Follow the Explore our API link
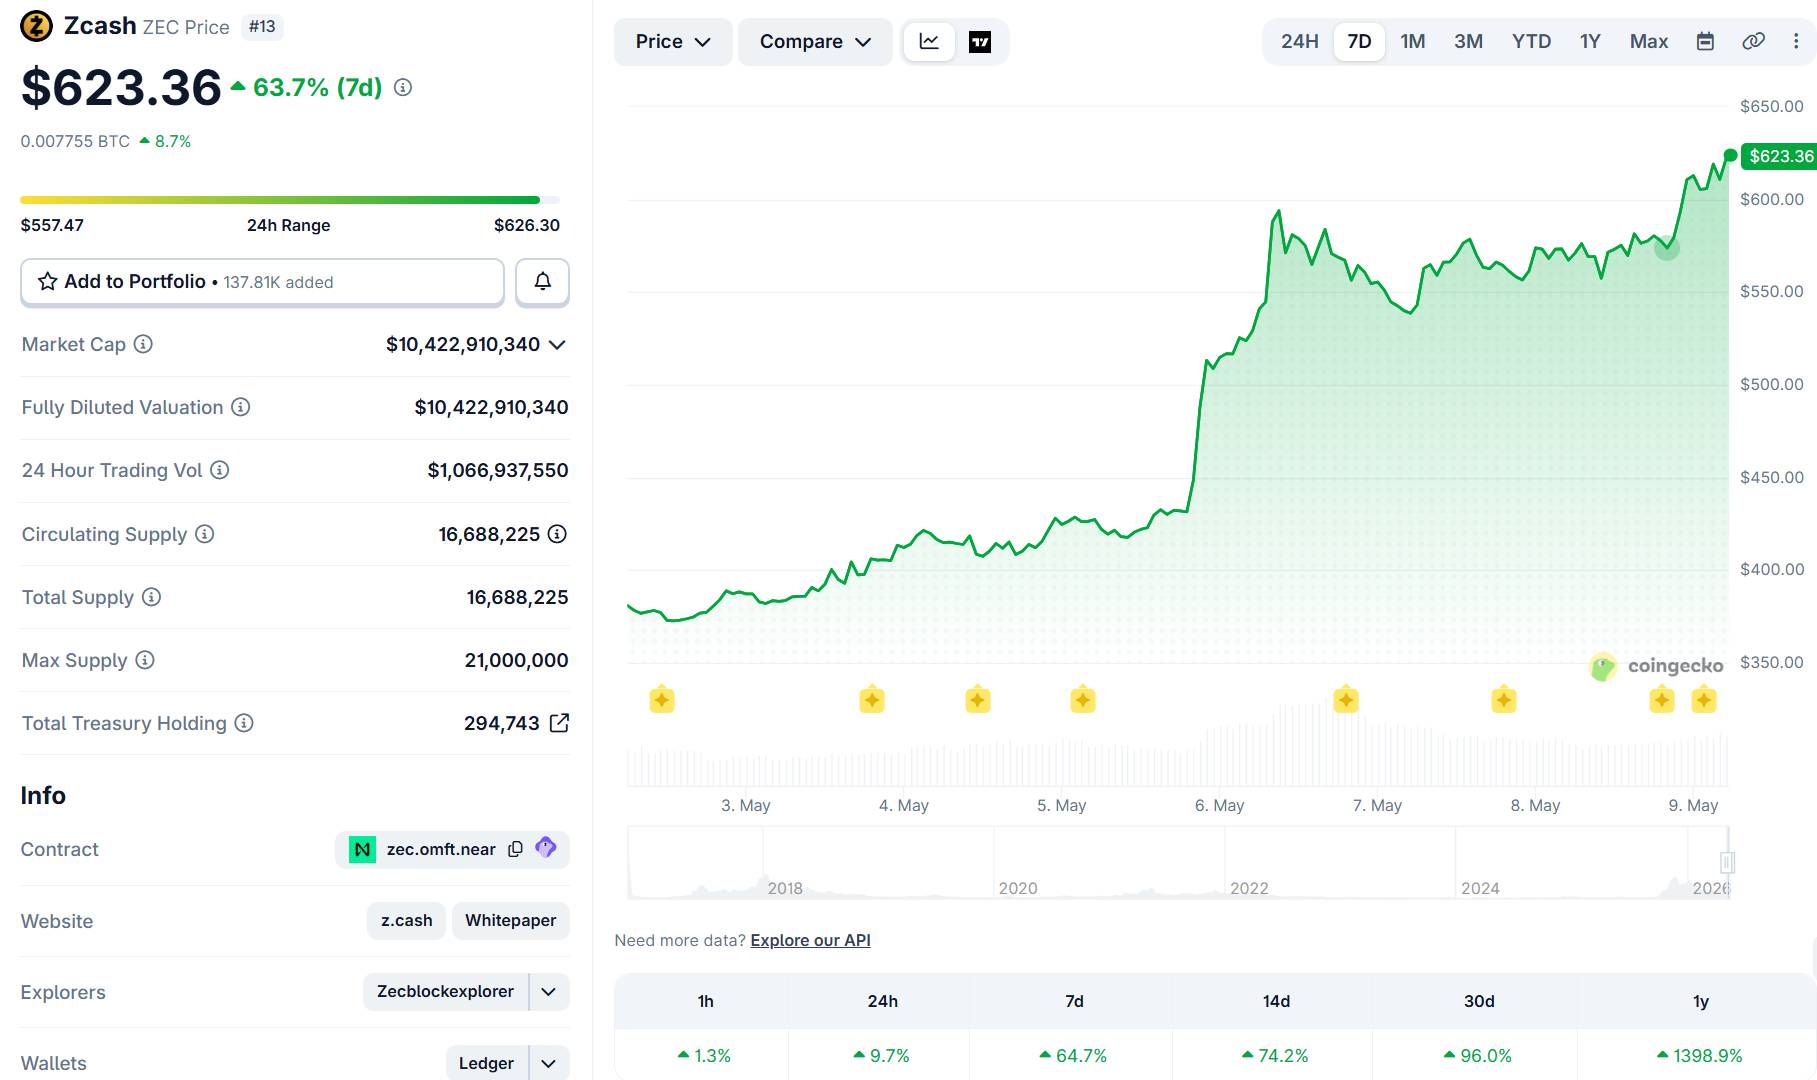Screen dimensions: 1817x1080 (x=811, y=940)
